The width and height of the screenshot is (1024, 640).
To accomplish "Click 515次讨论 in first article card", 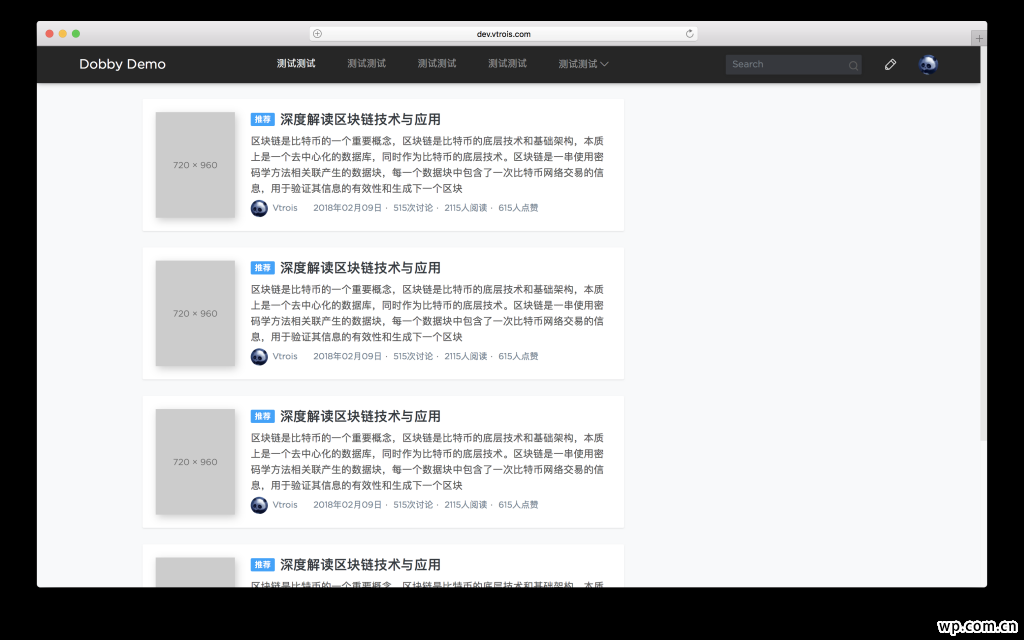I will (413, 208).
